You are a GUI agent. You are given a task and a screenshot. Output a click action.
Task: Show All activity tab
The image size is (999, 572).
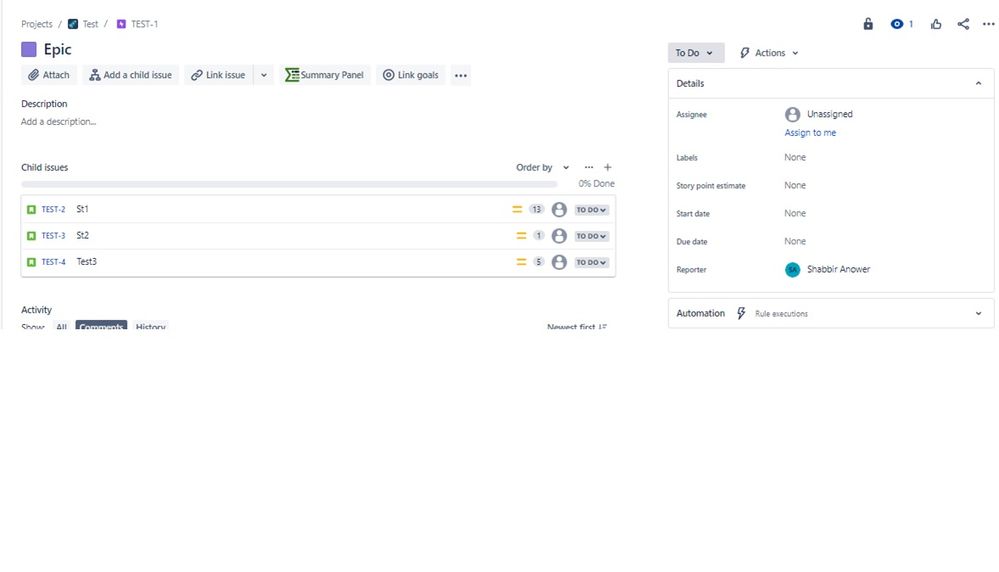tap(61, 325)
